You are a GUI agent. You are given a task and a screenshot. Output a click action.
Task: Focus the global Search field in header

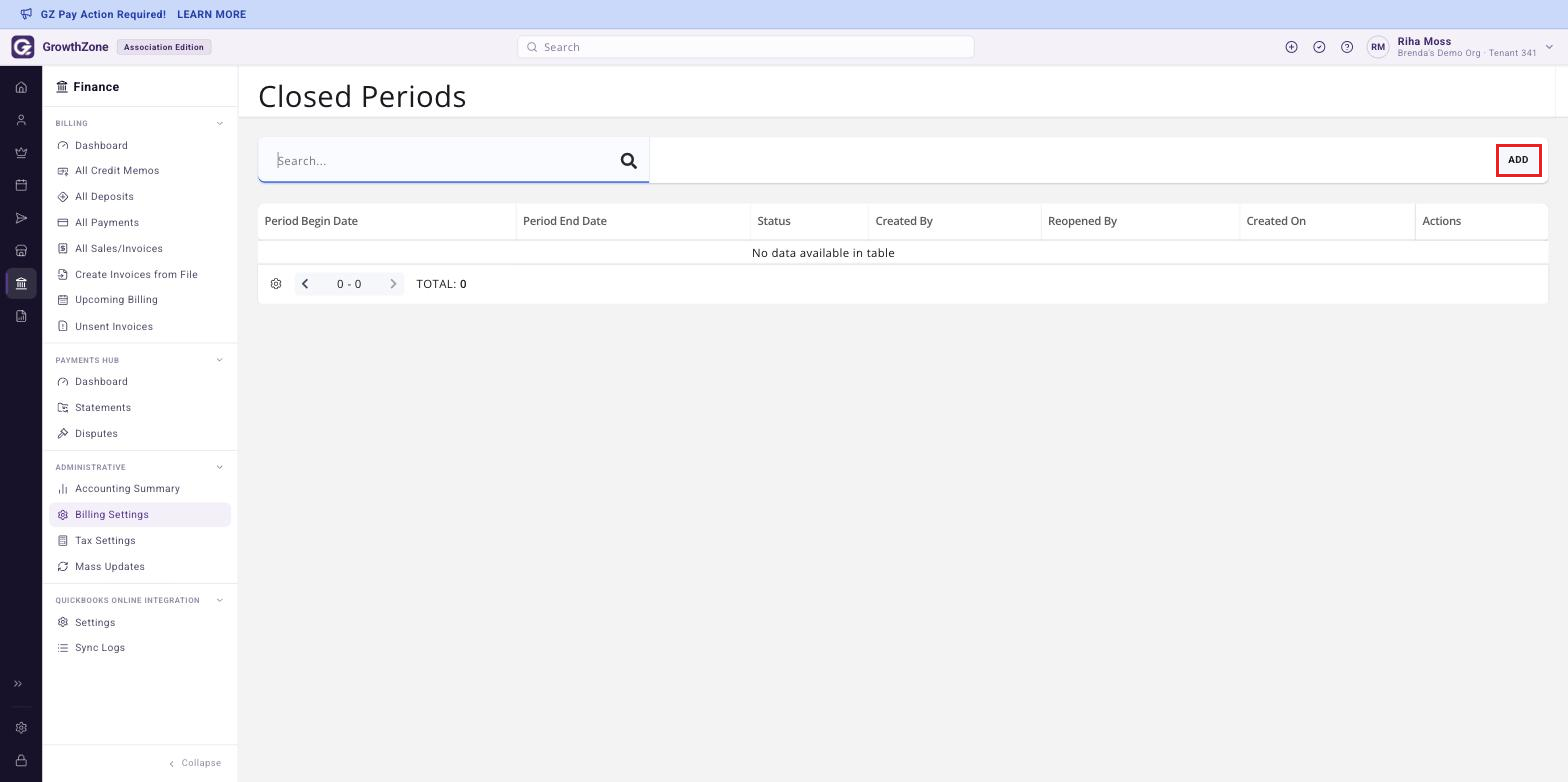tap(746, 47)
